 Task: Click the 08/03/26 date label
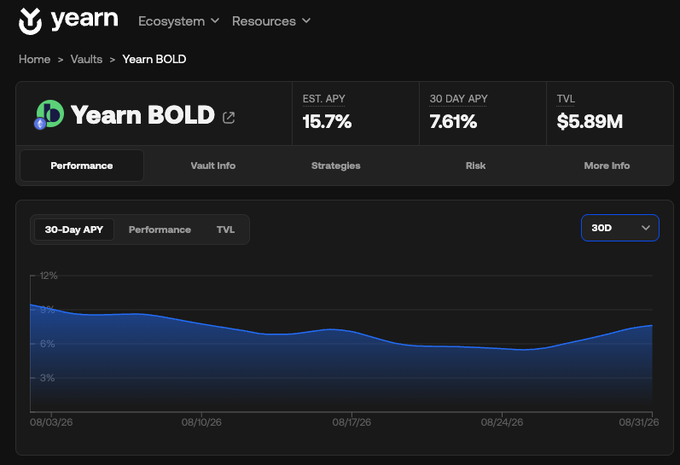[x=51, y=422]
